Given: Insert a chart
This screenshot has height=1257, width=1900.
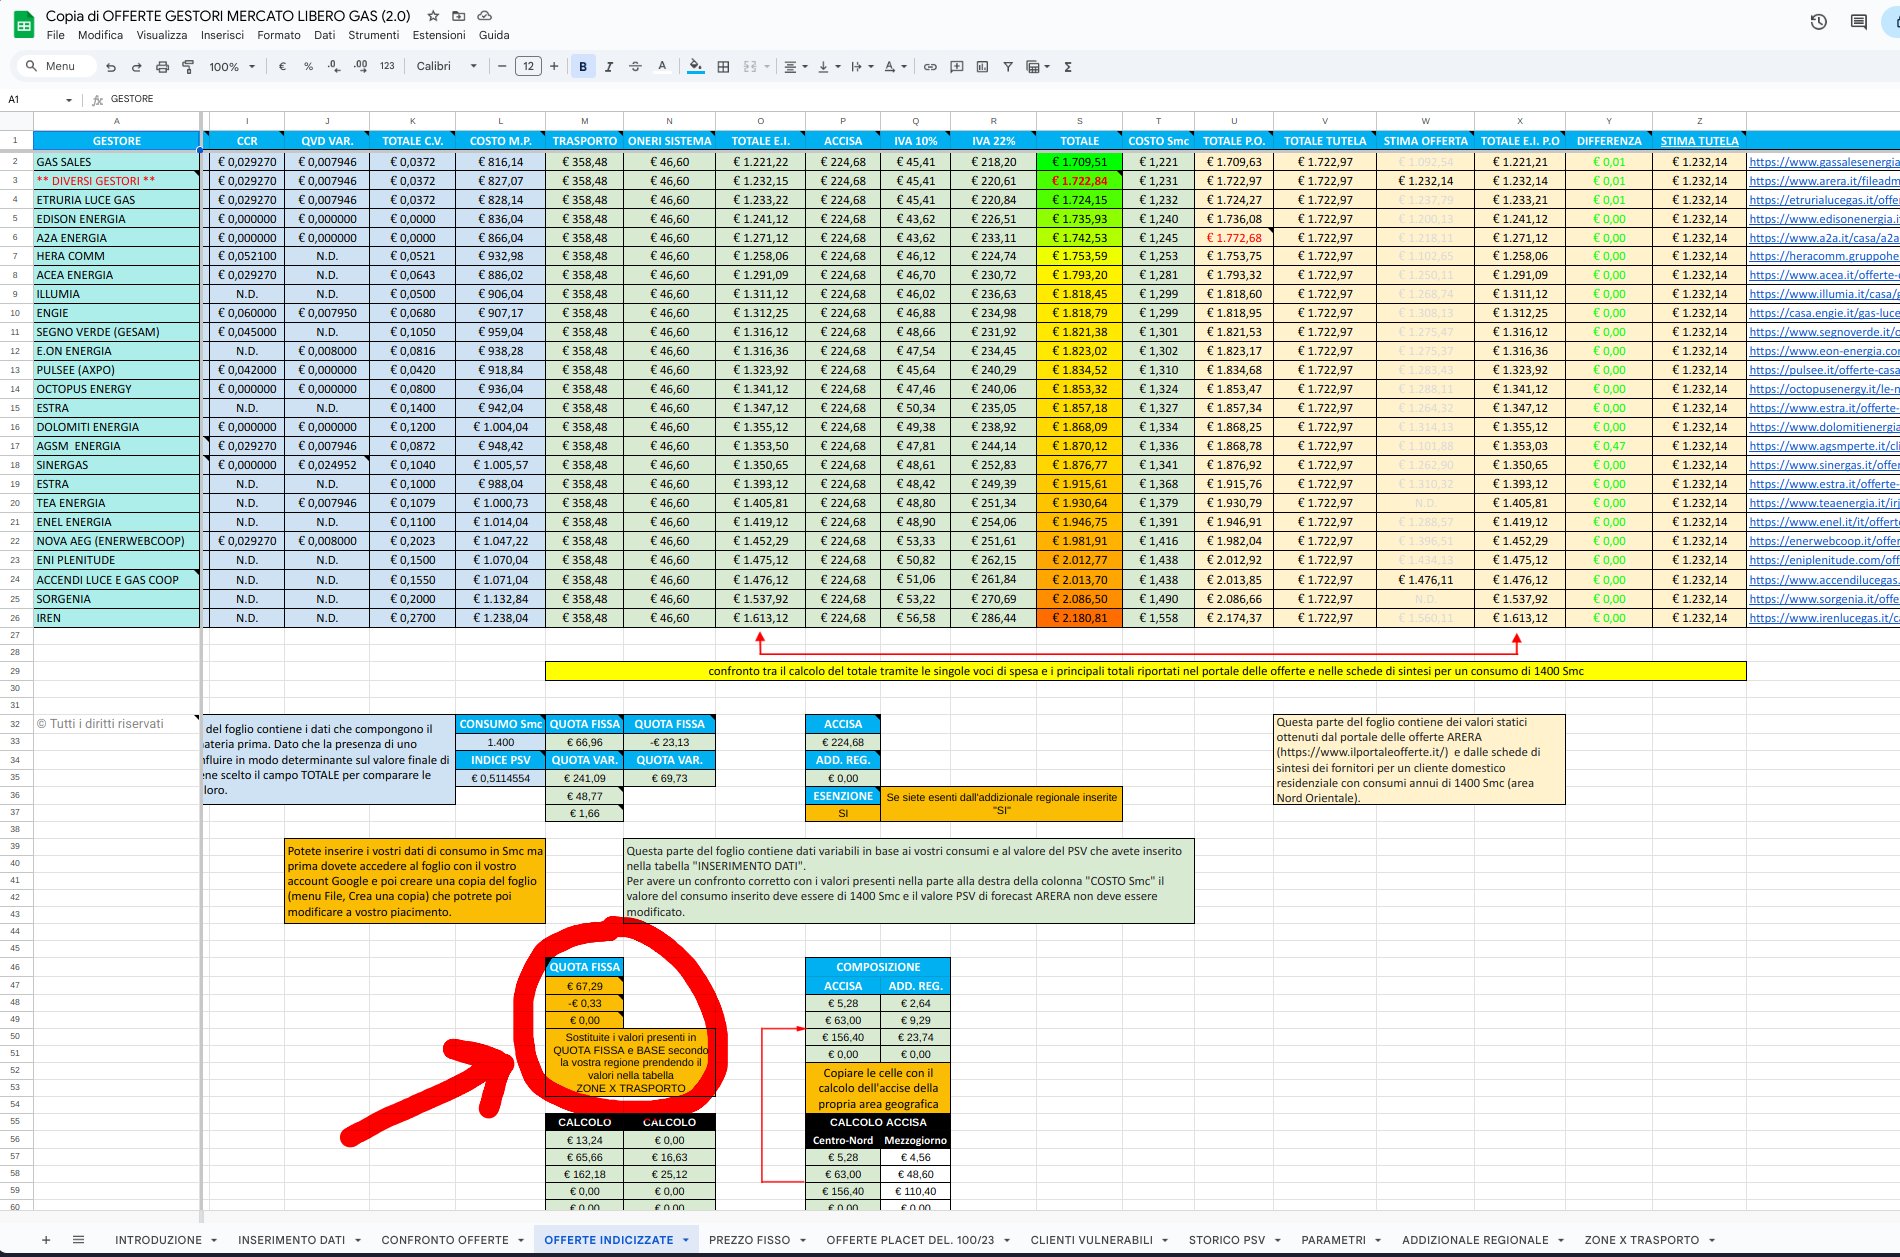Looking at the screenshot, I should [982, 67].
